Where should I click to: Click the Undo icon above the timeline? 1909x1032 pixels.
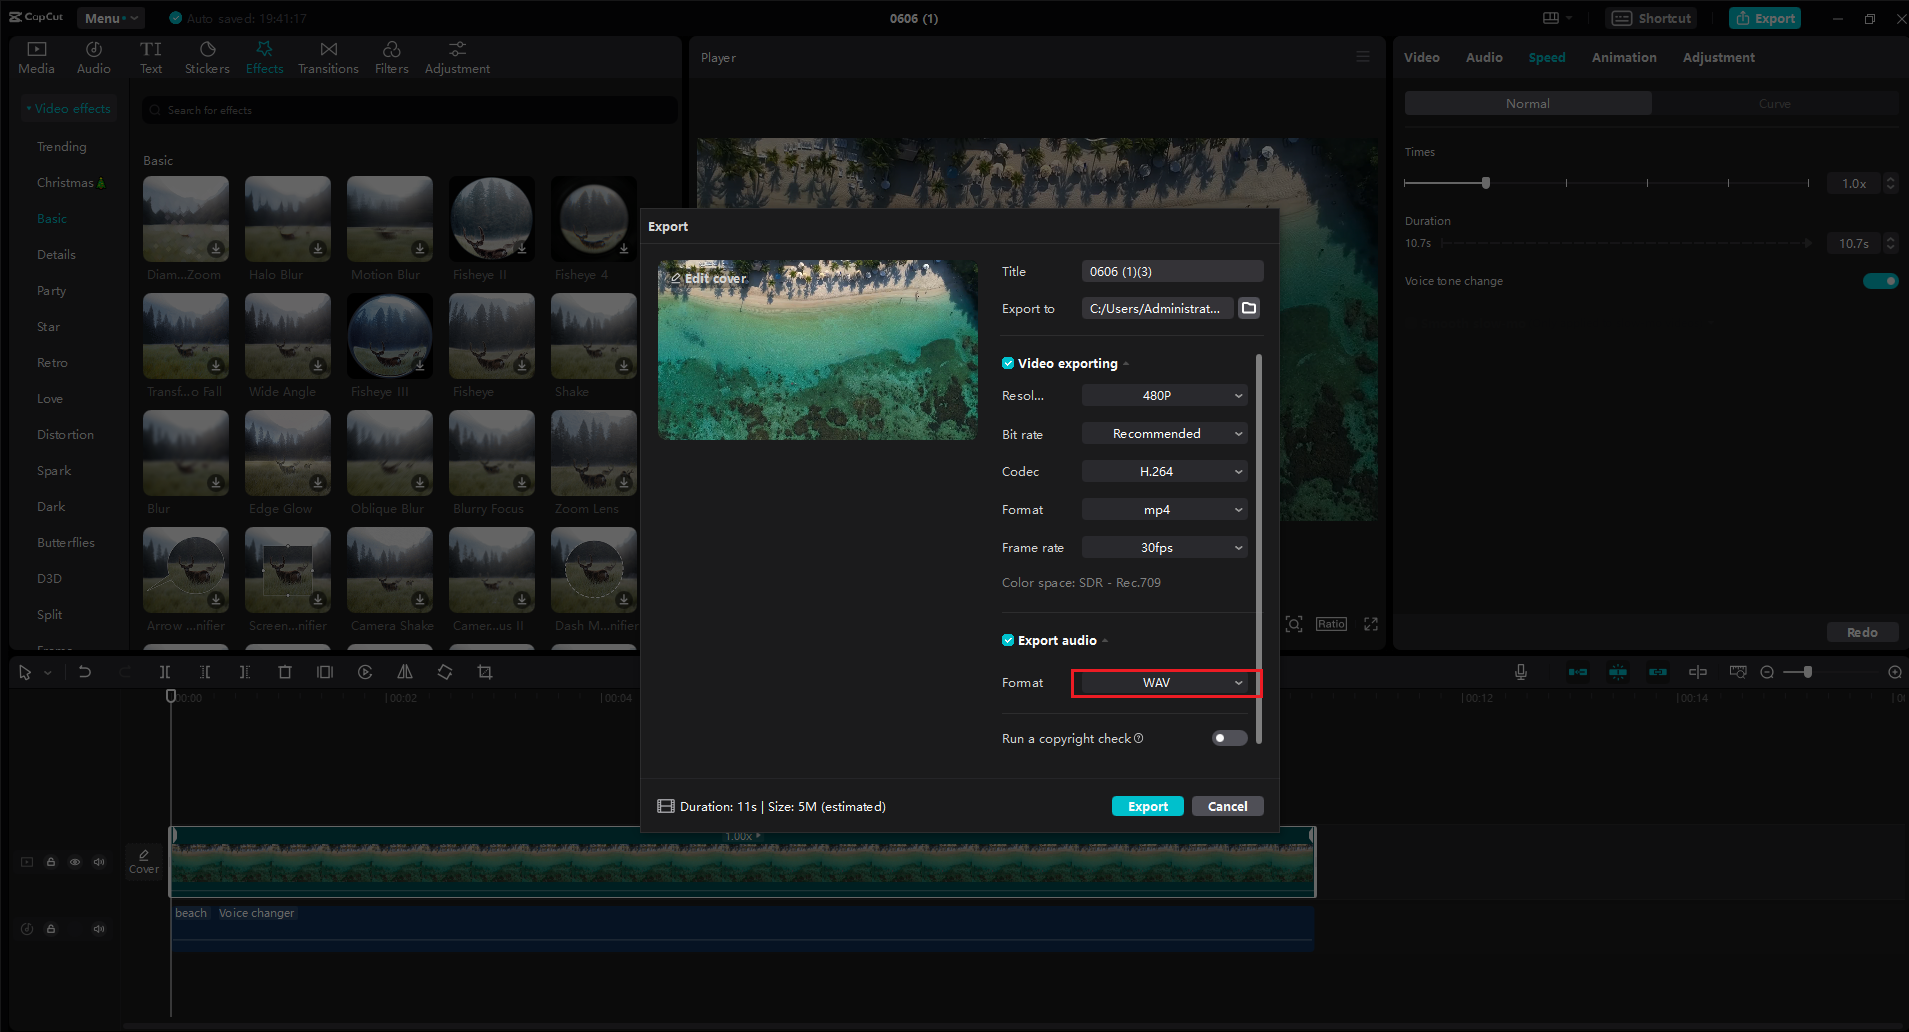pos(85,671)
